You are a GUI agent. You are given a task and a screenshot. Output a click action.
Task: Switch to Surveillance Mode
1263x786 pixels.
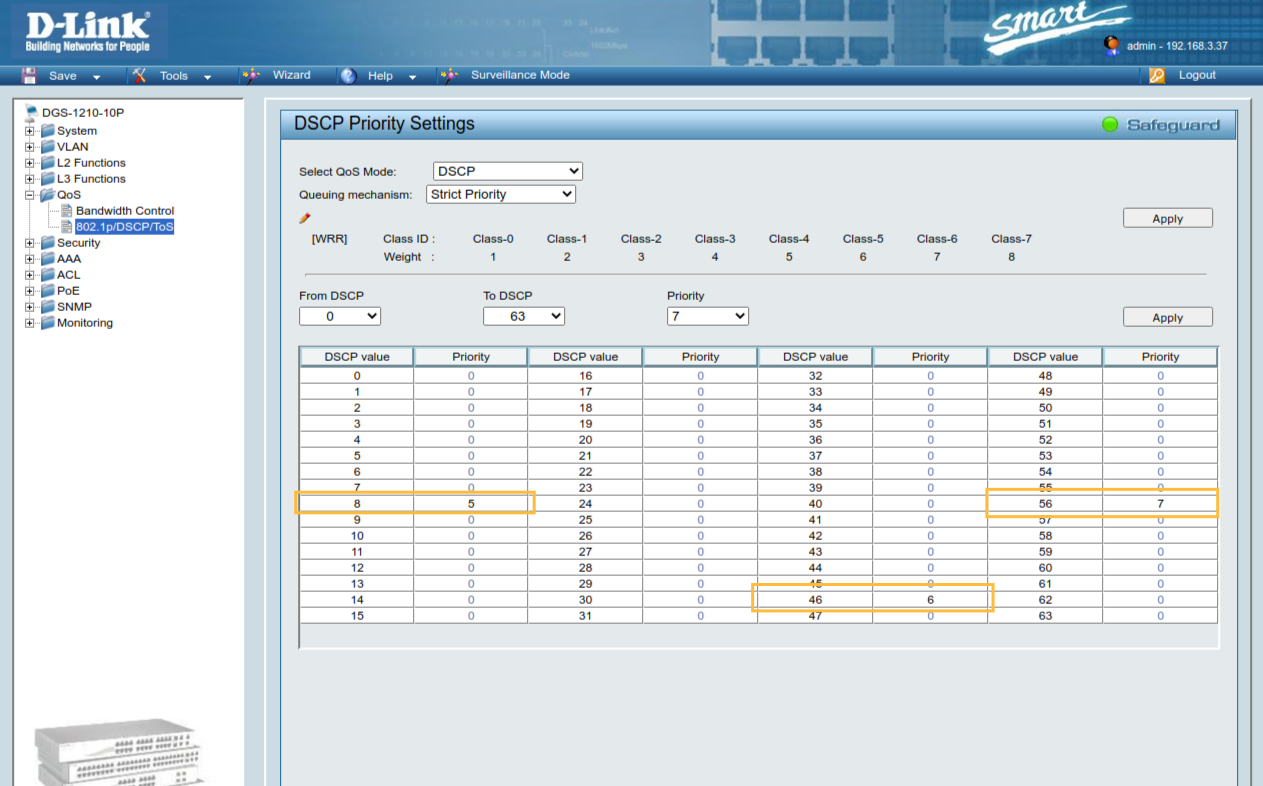point(519,75)
